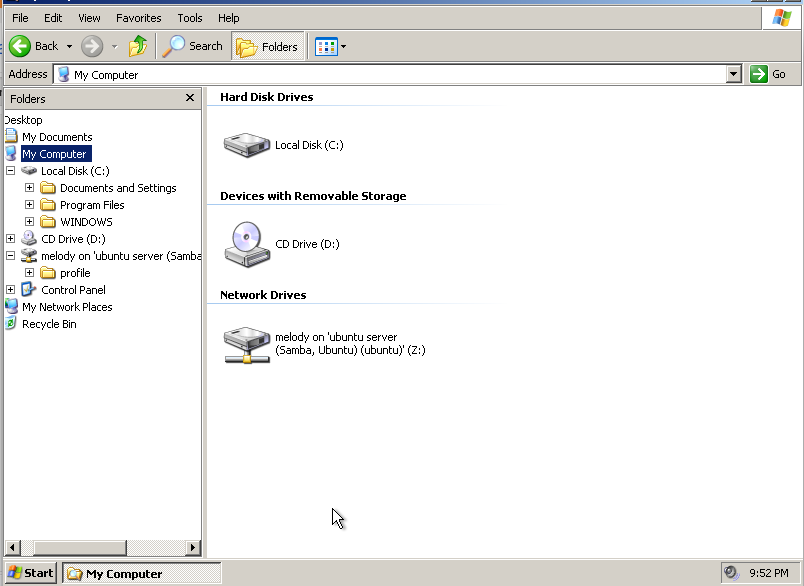Click Devices with Removable Storage header
This screenshot has width=804, height=586.
click(x=313, y=196)
